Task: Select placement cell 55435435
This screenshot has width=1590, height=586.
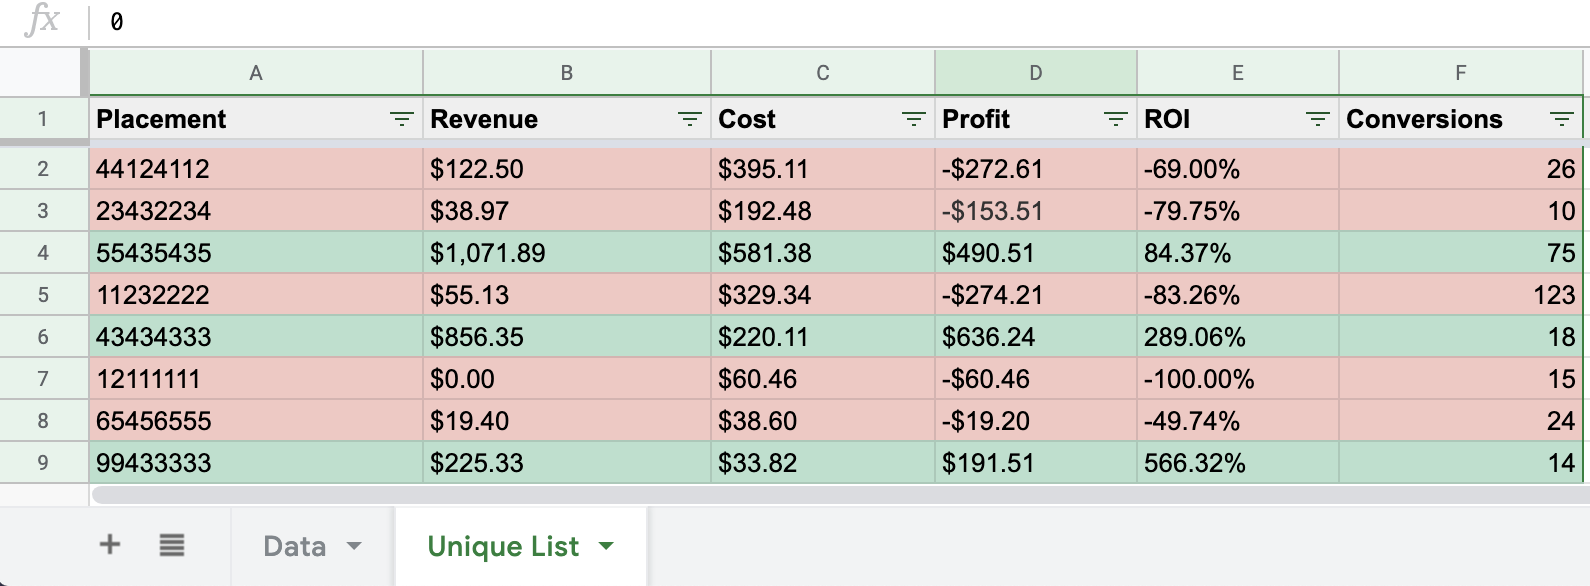Action: point(256,253)
